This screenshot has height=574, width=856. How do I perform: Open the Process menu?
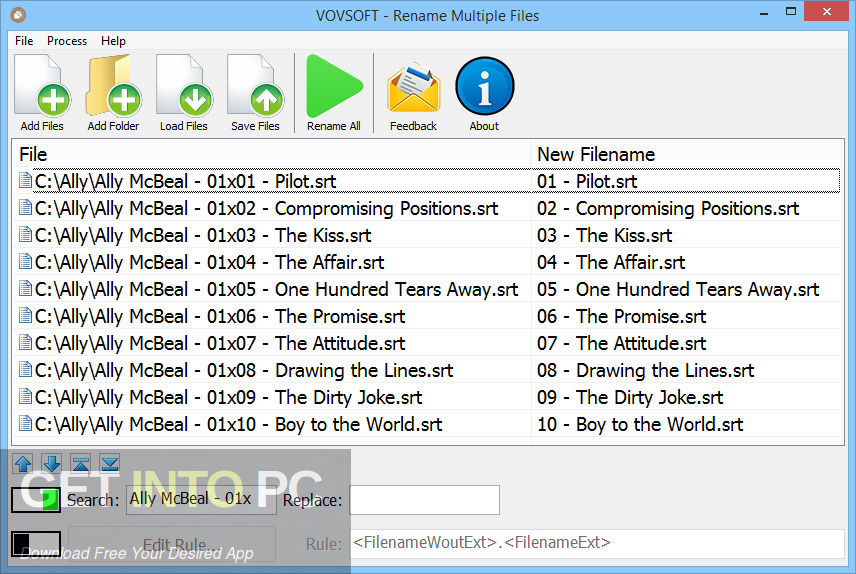click(67, 41)
